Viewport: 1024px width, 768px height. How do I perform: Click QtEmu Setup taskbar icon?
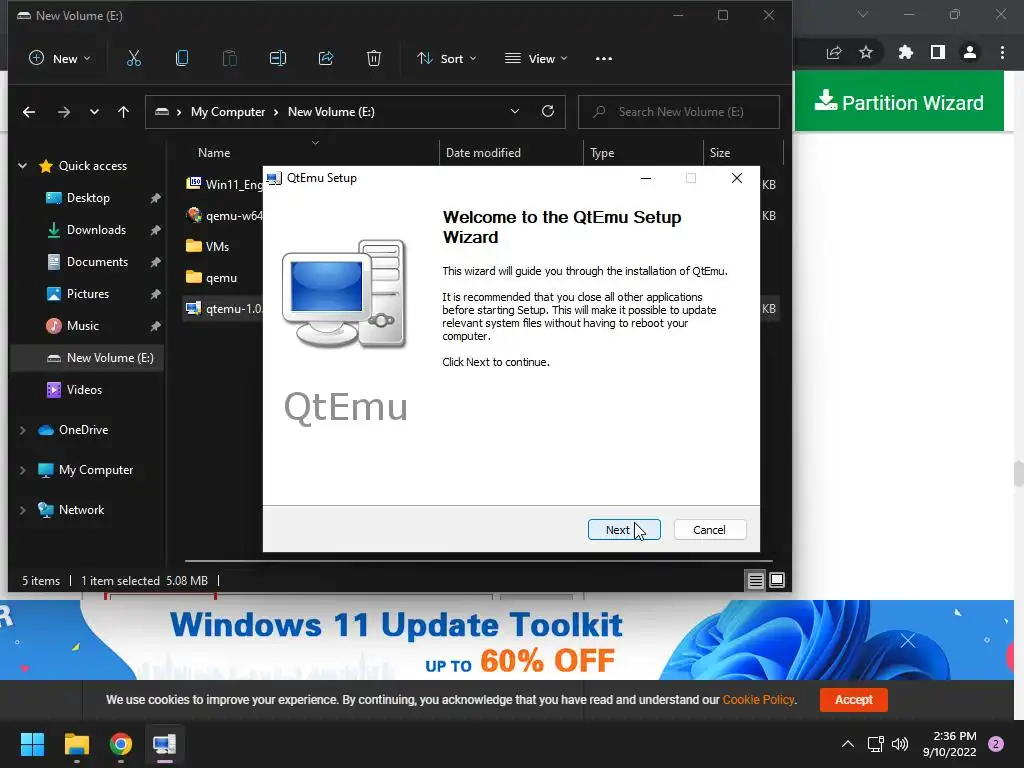point(165,744)
